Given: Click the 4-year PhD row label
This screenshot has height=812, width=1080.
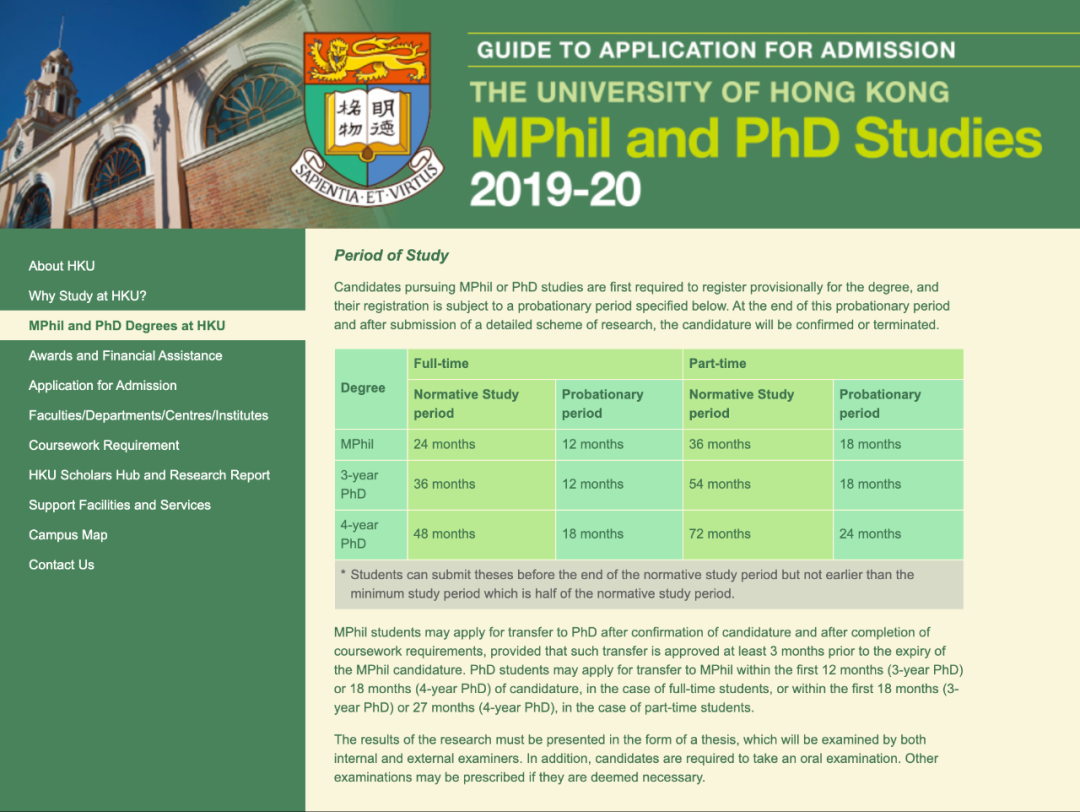Looking at the screenshot, I should pos(371,534).
